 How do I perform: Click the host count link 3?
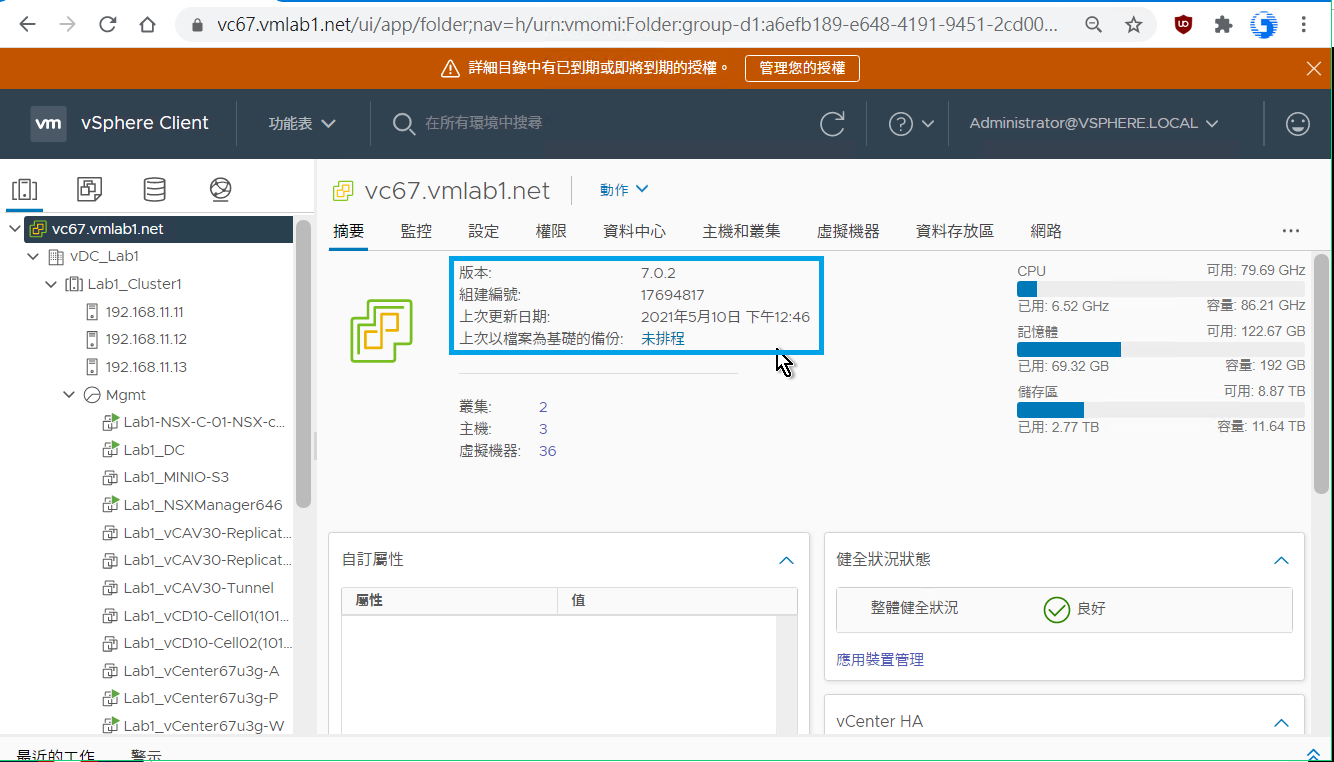click(x=543, y=429)
